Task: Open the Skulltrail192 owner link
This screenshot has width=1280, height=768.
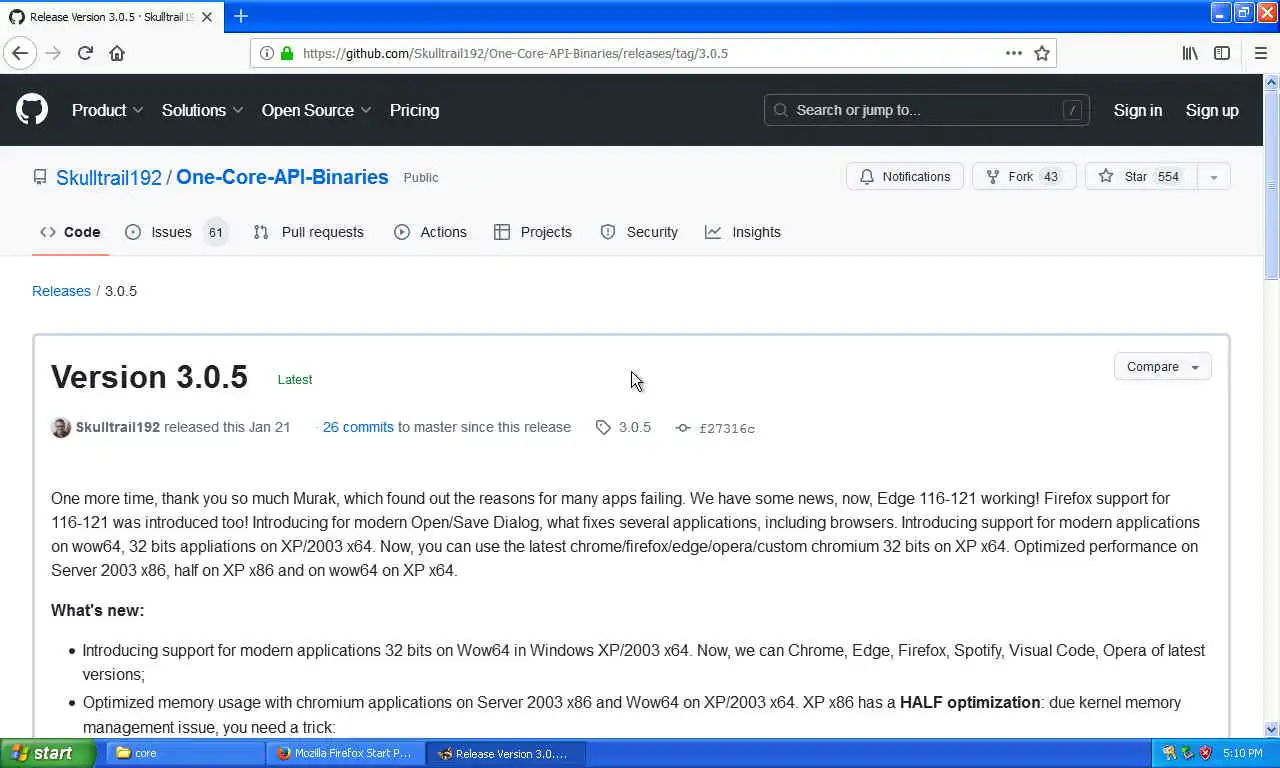Action: [x=108, y=177]
